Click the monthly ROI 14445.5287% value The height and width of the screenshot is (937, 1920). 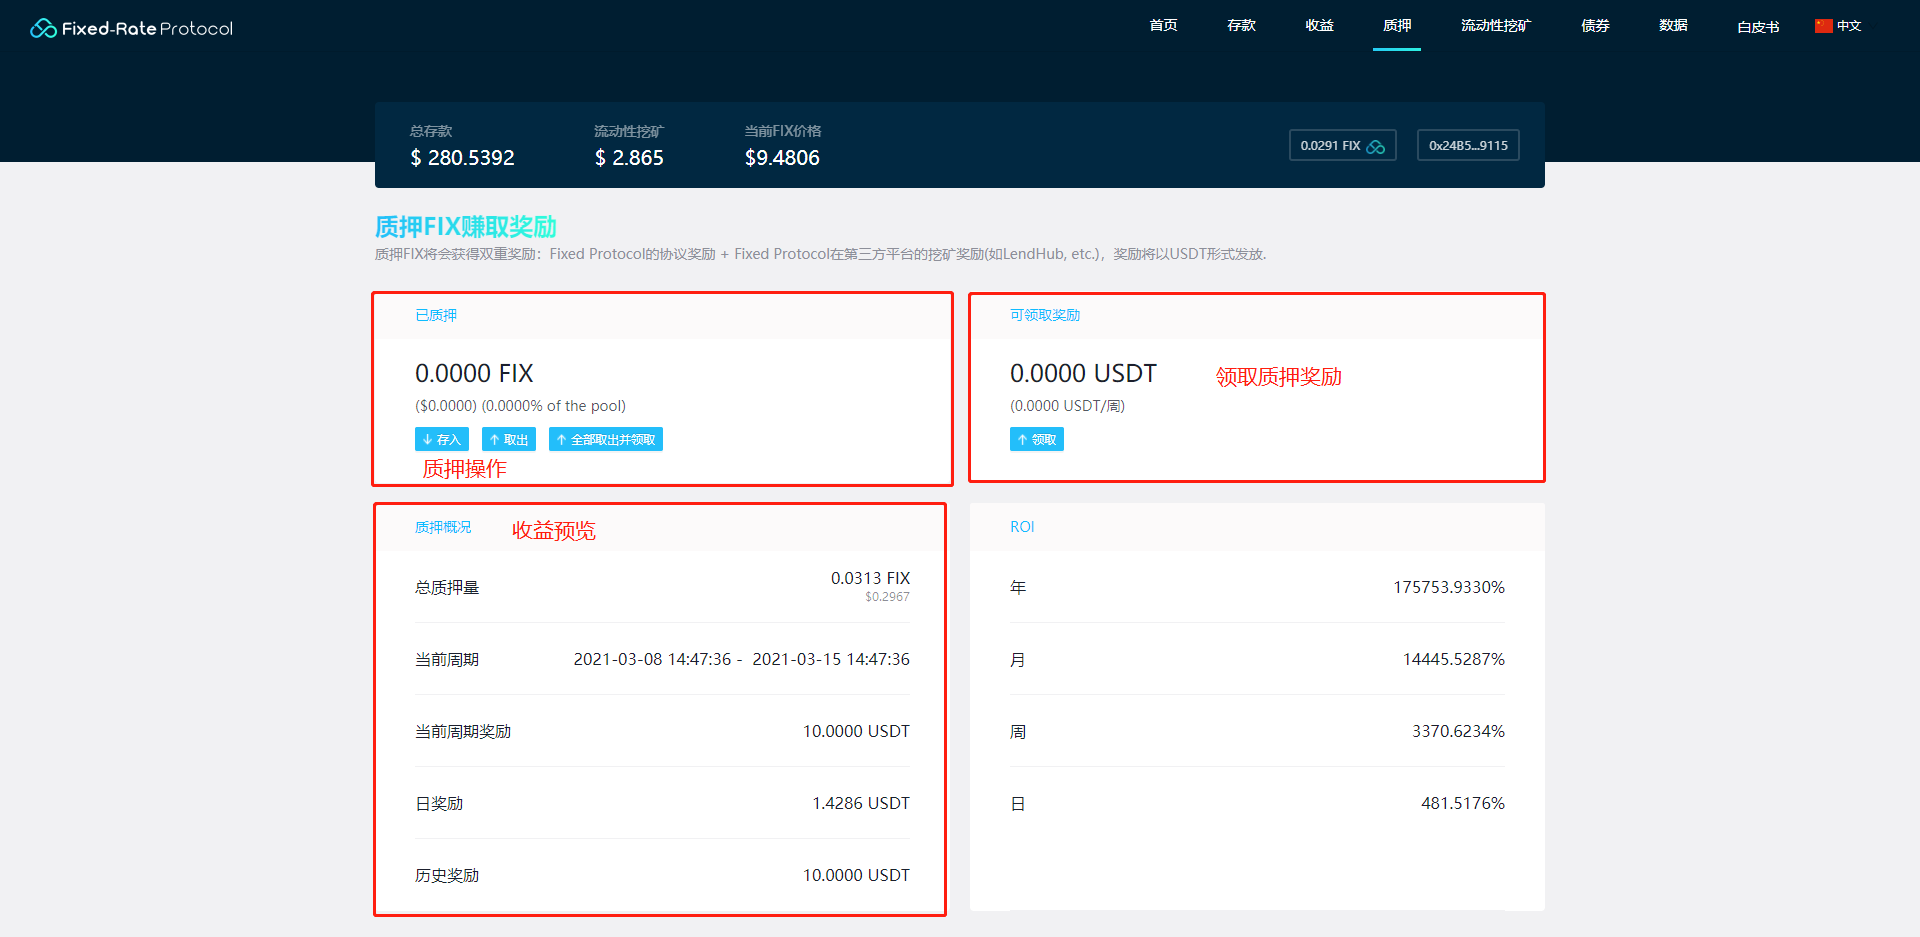point(1453,659)
